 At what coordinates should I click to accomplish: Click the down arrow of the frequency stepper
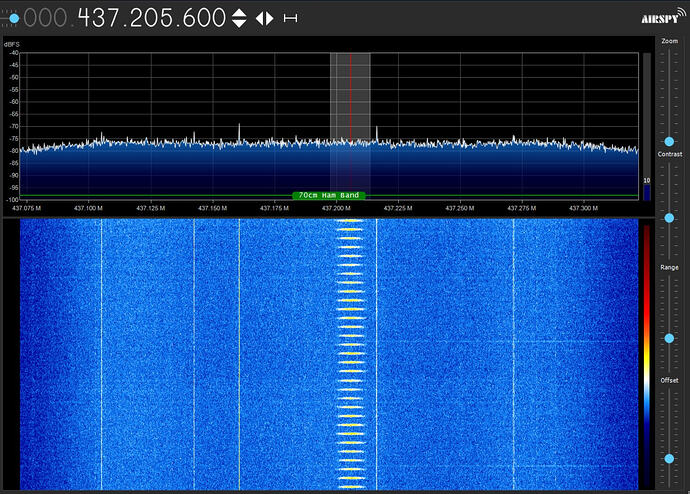click(x=239, y=23)
